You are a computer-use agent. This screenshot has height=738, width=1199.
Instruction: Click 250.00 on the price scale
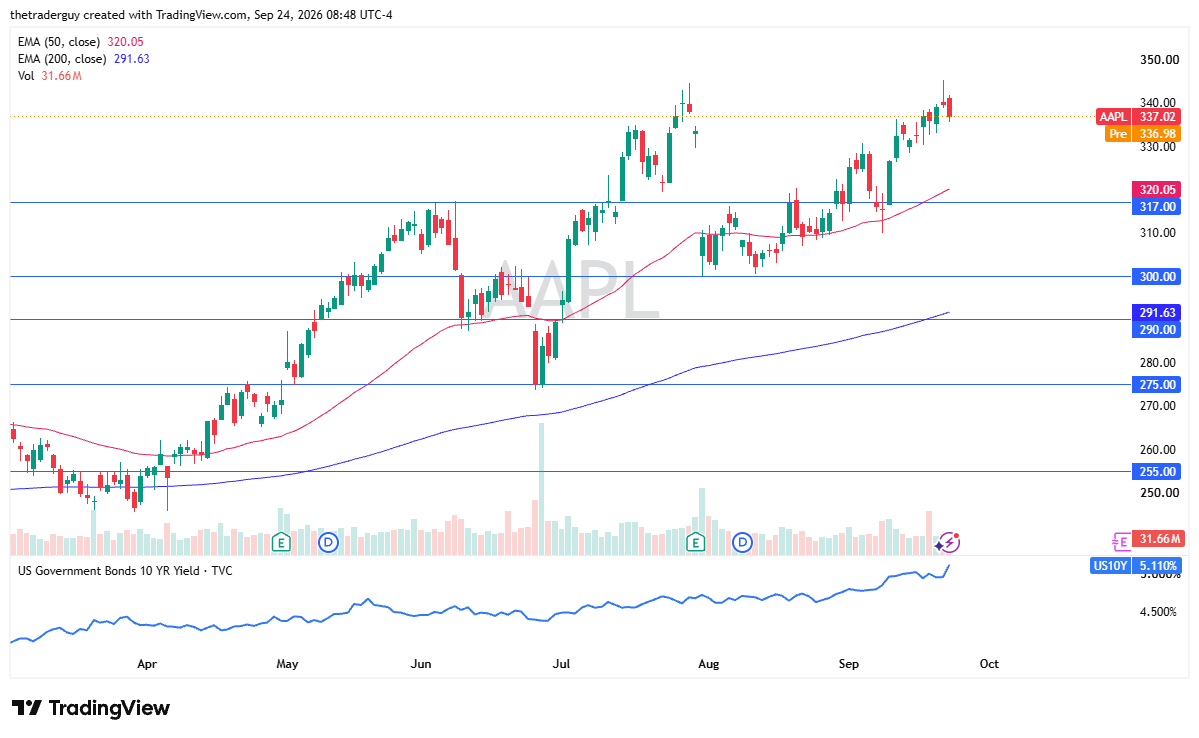point(1158,493)
